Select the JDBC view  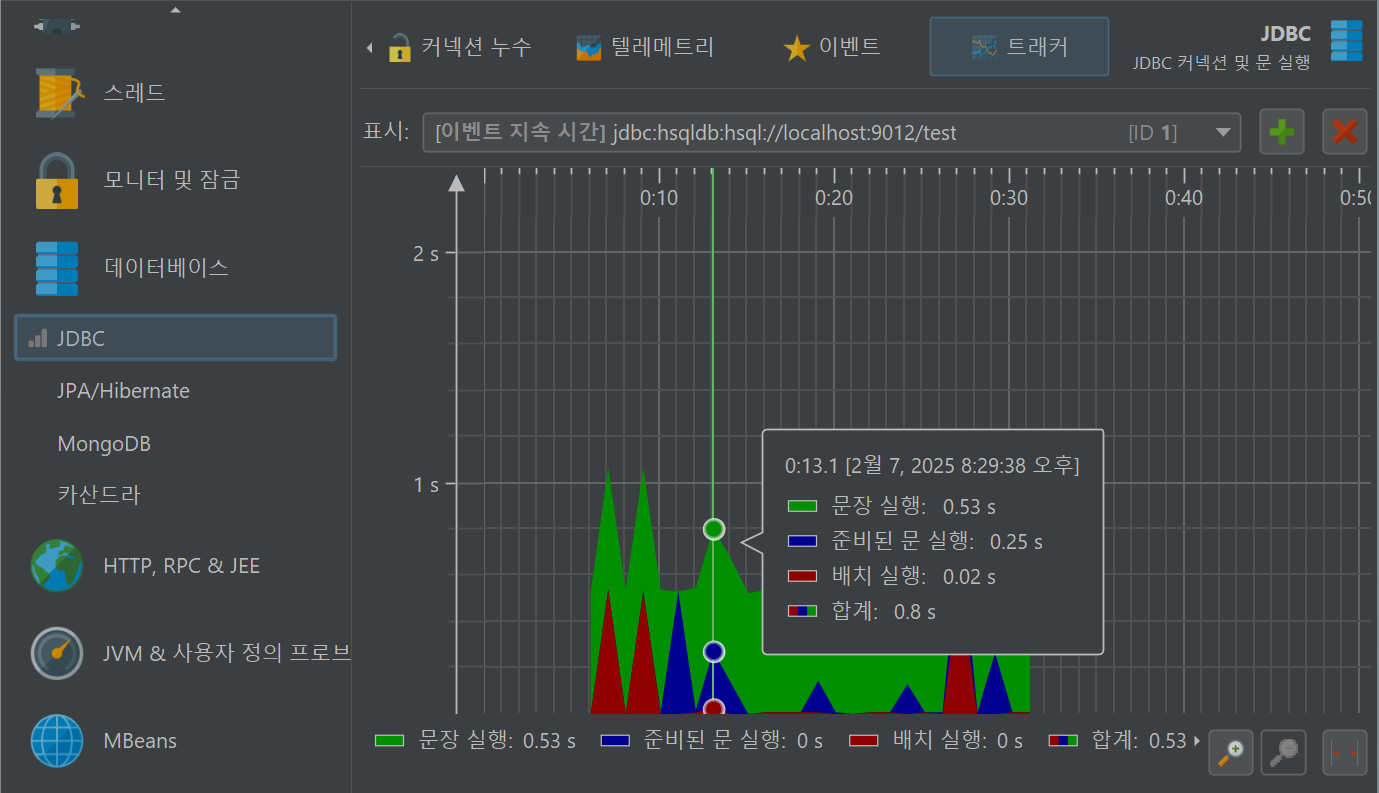click(176, 338)
